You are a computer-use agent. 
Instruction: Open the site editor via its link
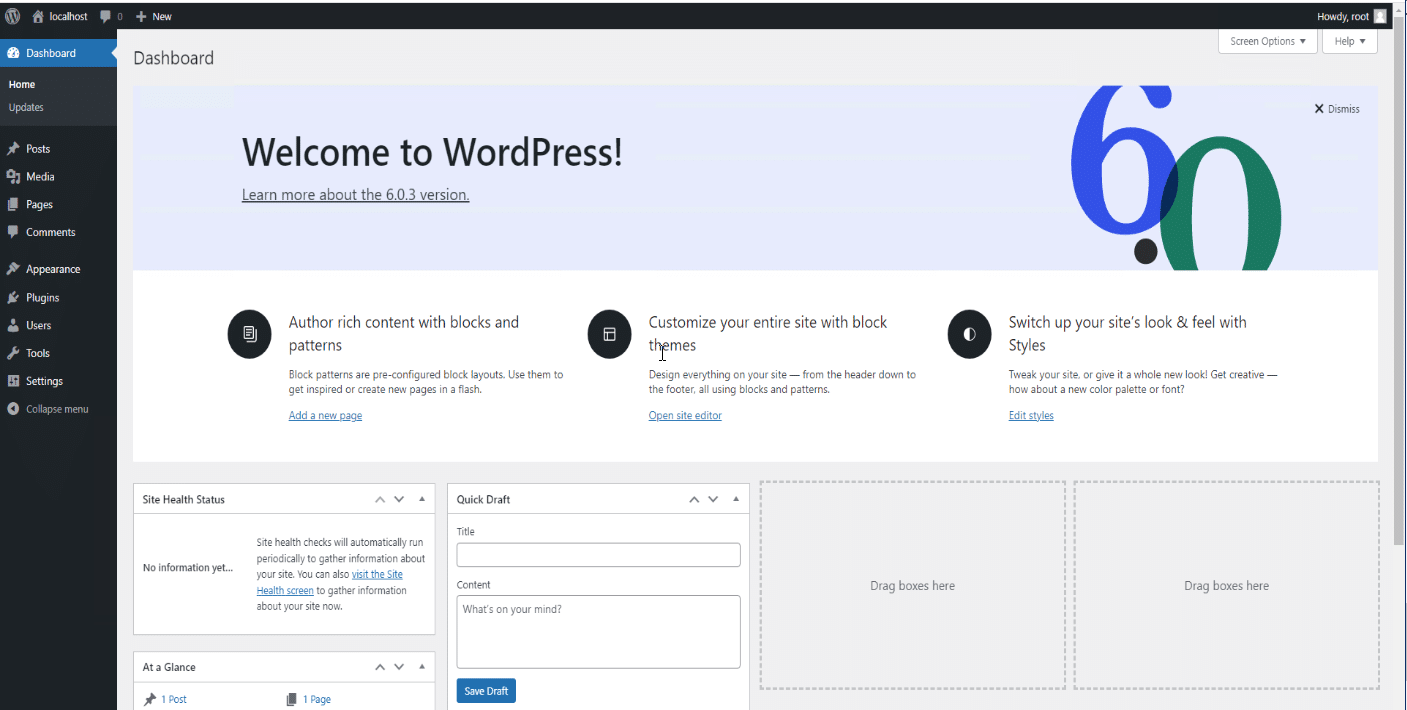pos(685,415)
